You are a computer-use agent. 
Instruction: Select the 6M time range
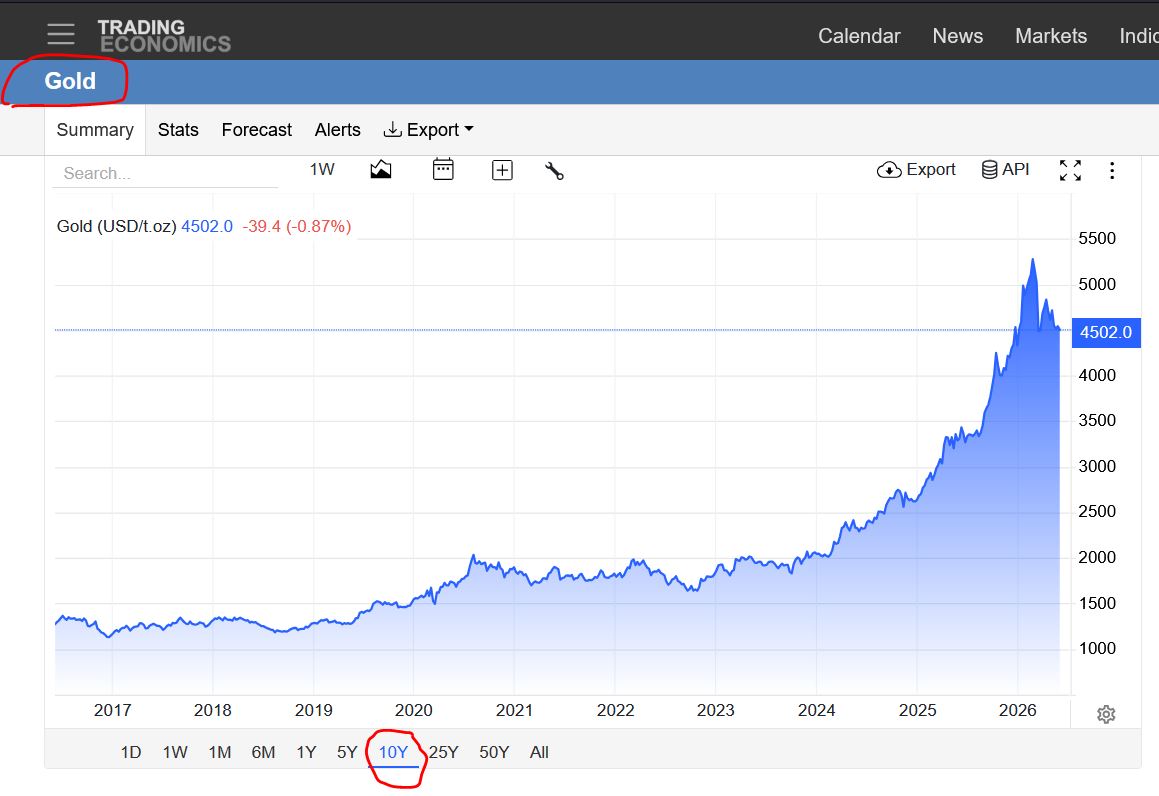point(263,752)
